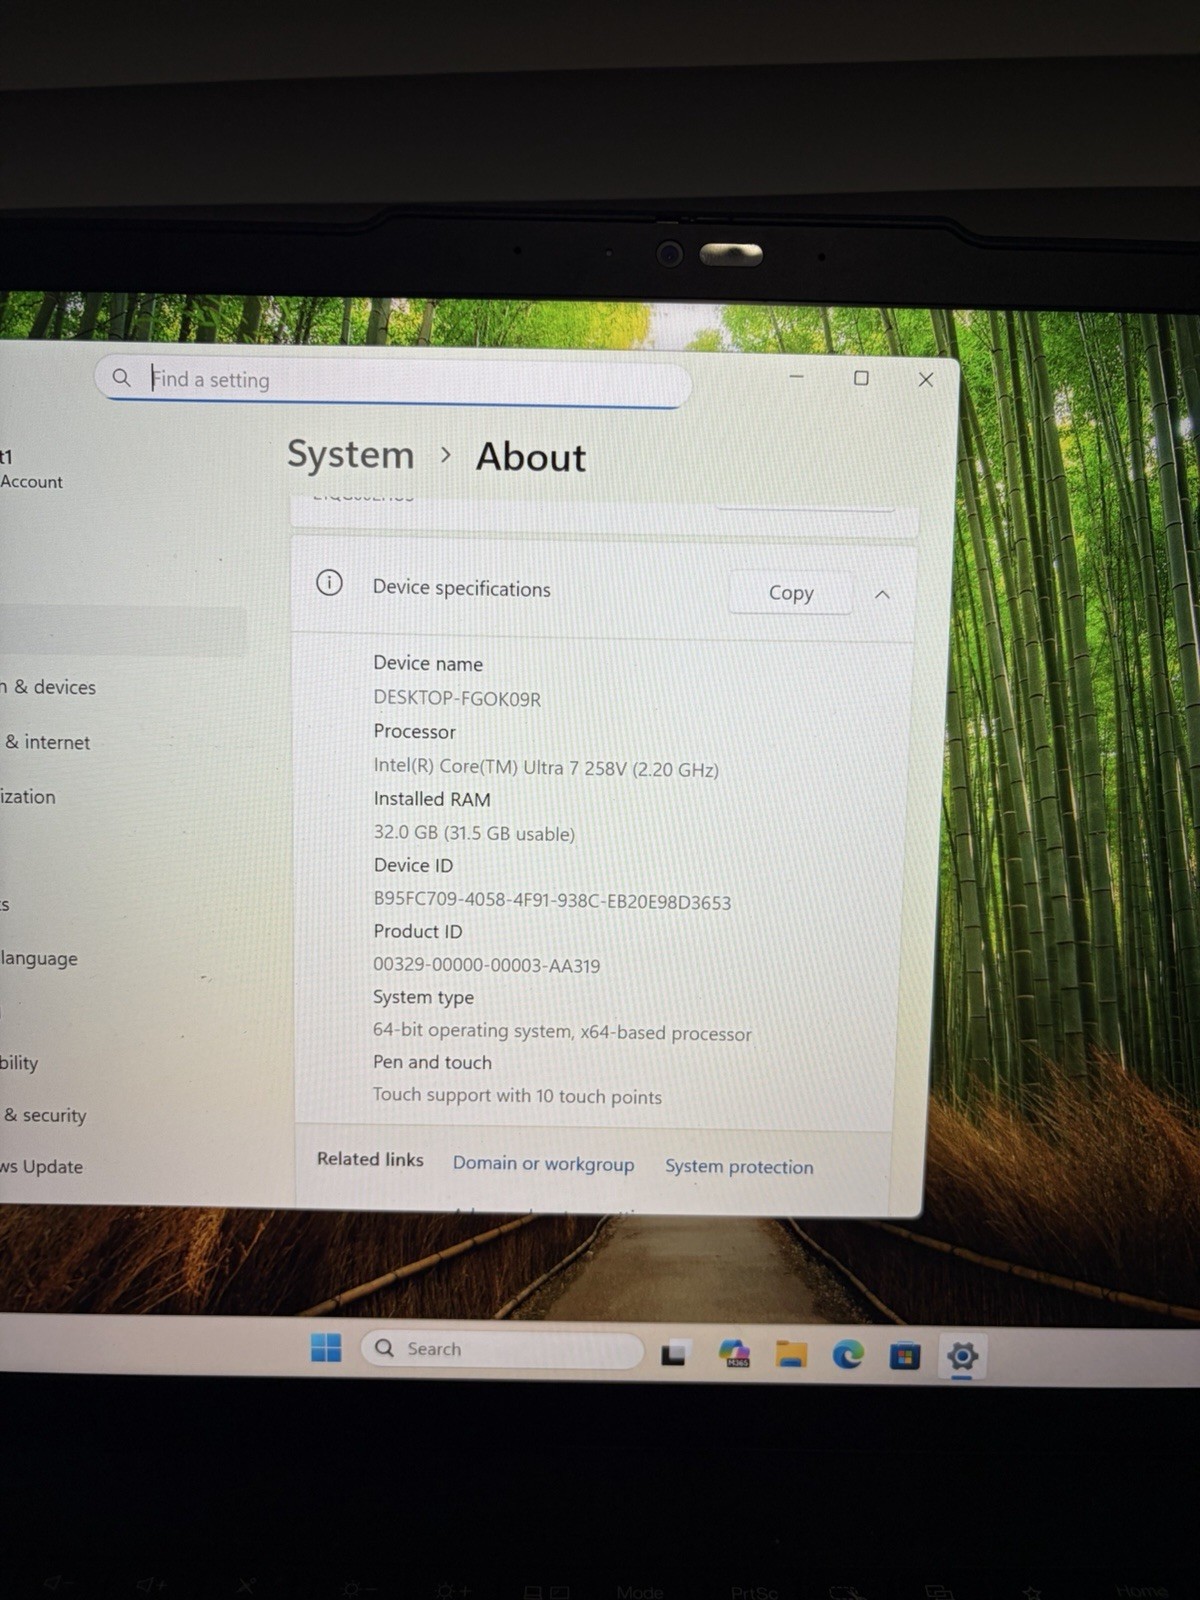The width and height of the screenshot is (1200, 1600).
Task: Open Task View from the taskbar
Action: (x=674, y=1353)
